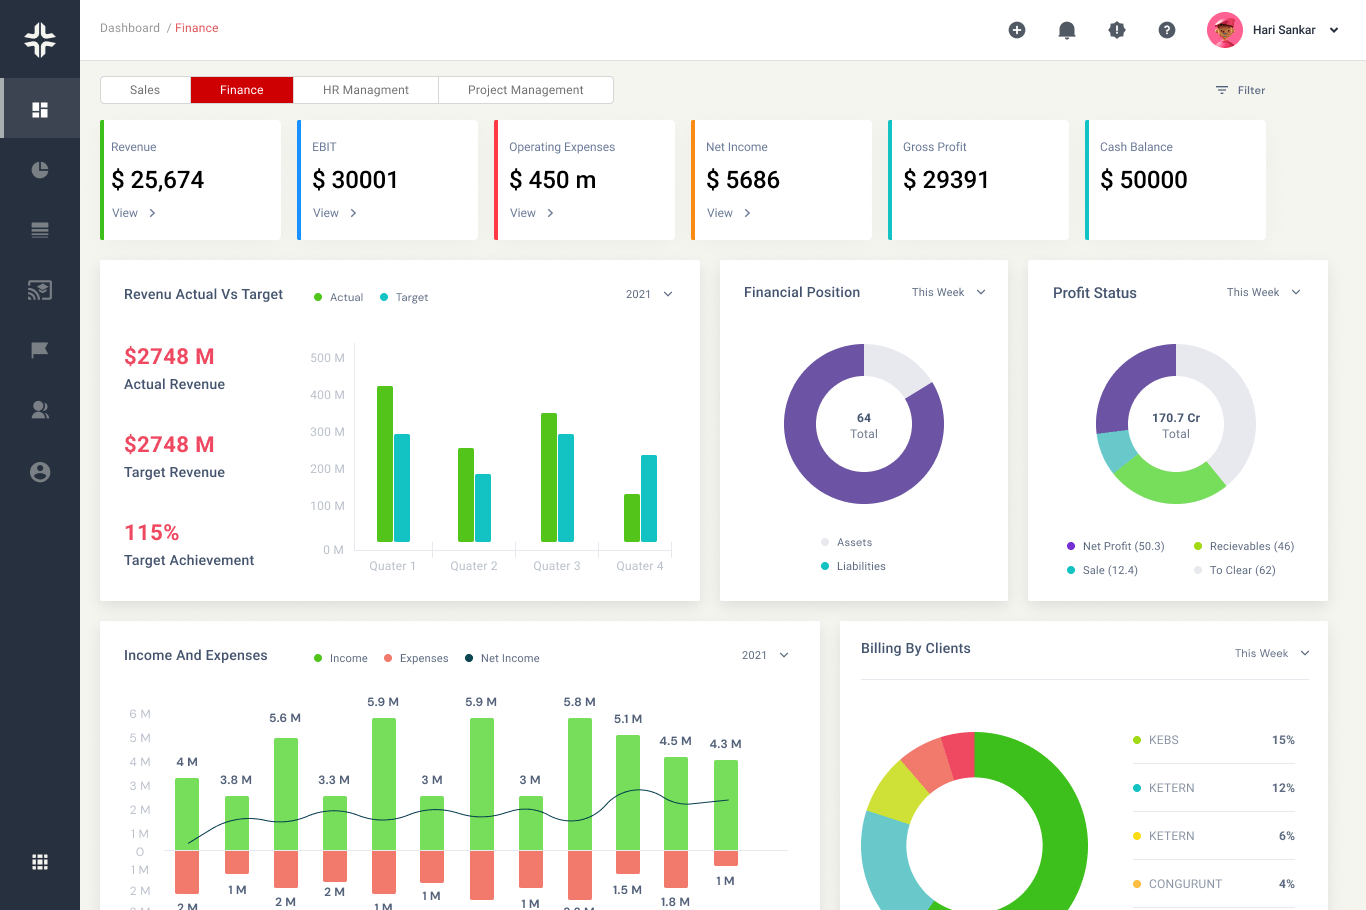Click the alert badge icon in header
The height and width of the screenshot is (910, 1366).
[1117, 30]
